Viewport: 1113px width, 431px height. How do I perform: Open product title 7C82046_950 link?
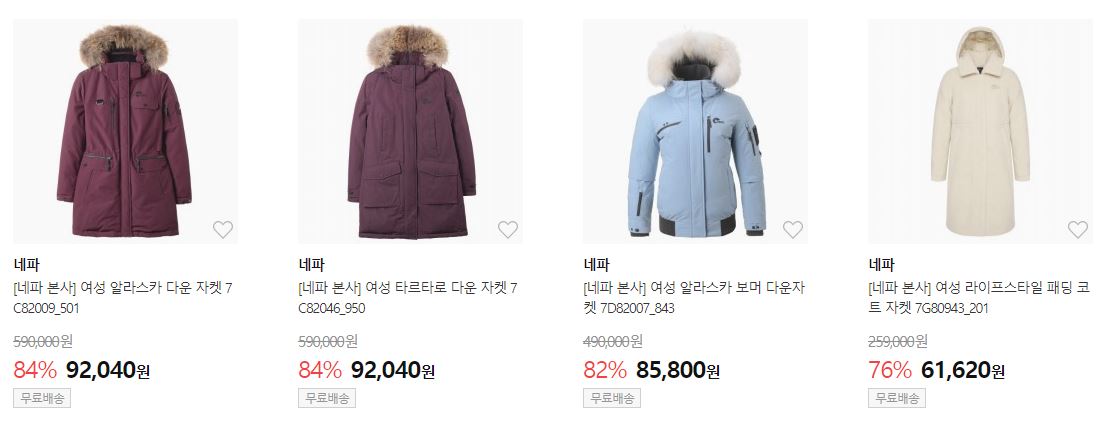[408, 298]
